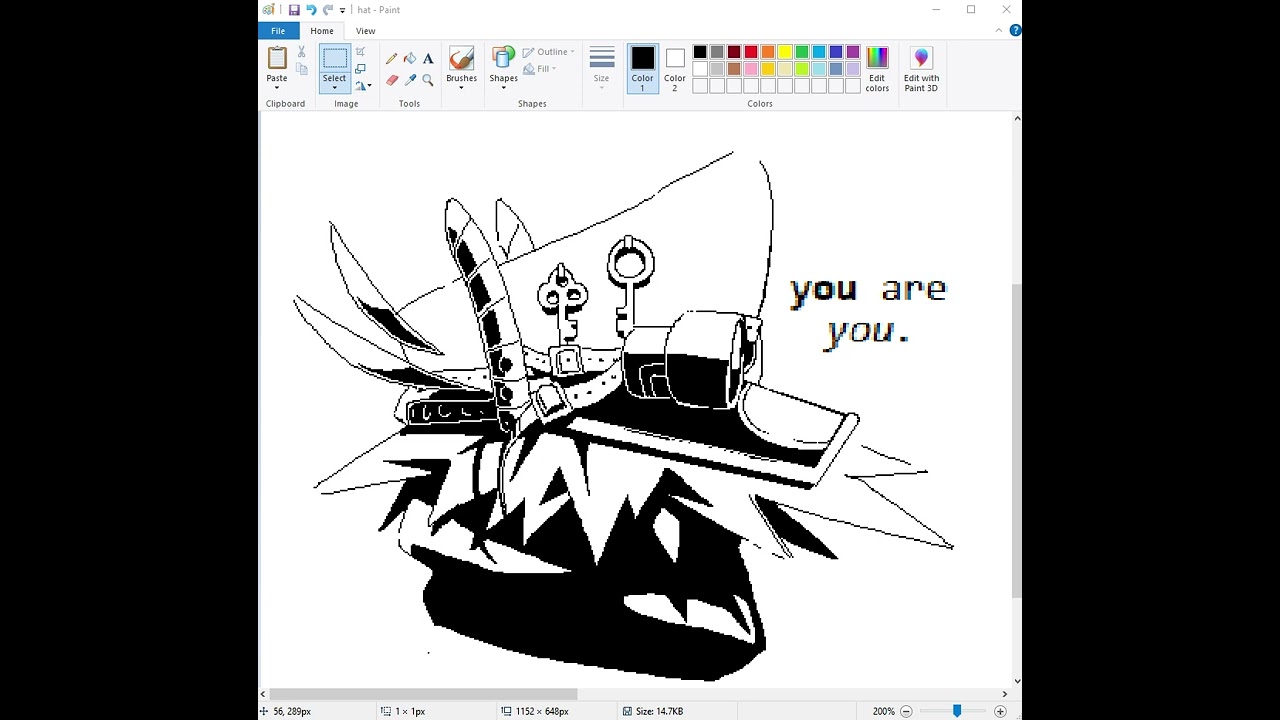
Task: Pick the brown color swatch
Action: tap(734, 69)
